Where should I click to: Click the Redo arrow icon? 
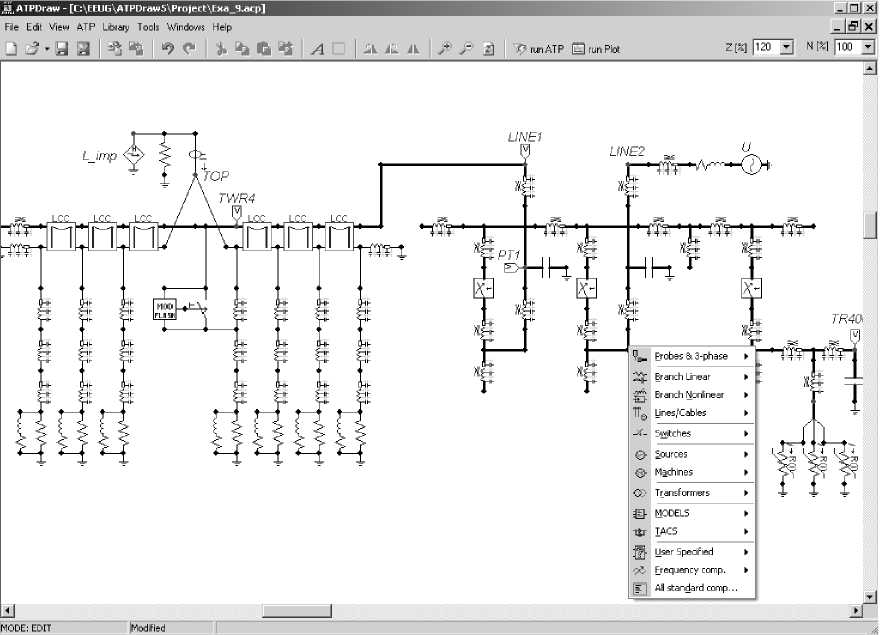point(189,48)
